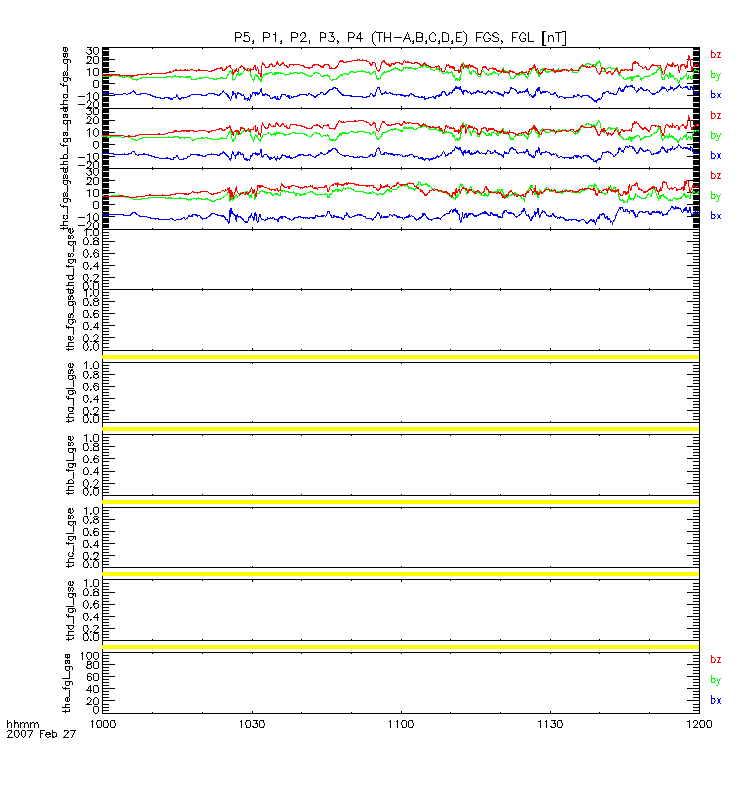Screen dimensions: 750x800
Task: Click the 'thd_fgl_gse' vertical axis title
Action: pyautogui.click(x=70, y=610)
